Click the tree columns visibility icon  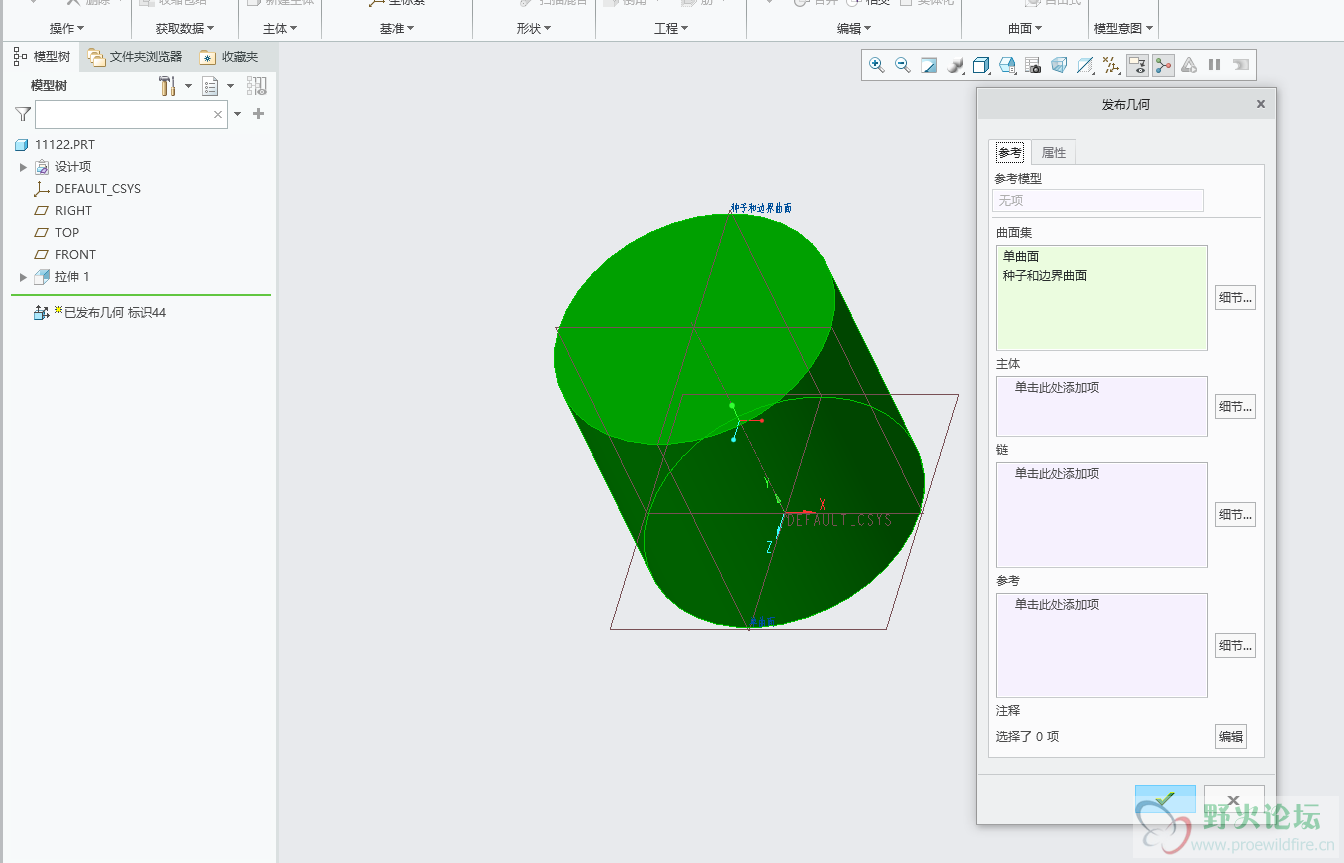point(256,86)
